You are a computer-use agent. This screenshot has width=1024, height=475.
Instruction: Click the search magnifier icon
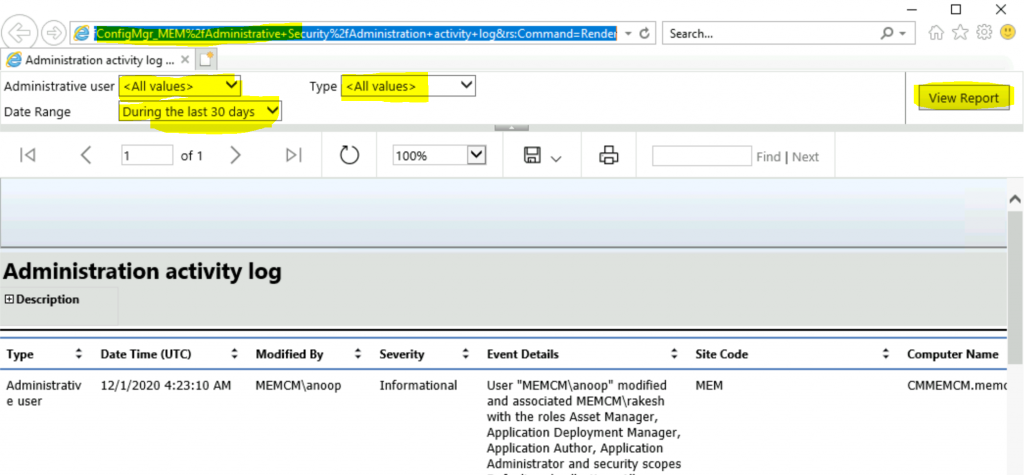click(x=887, y=33)
